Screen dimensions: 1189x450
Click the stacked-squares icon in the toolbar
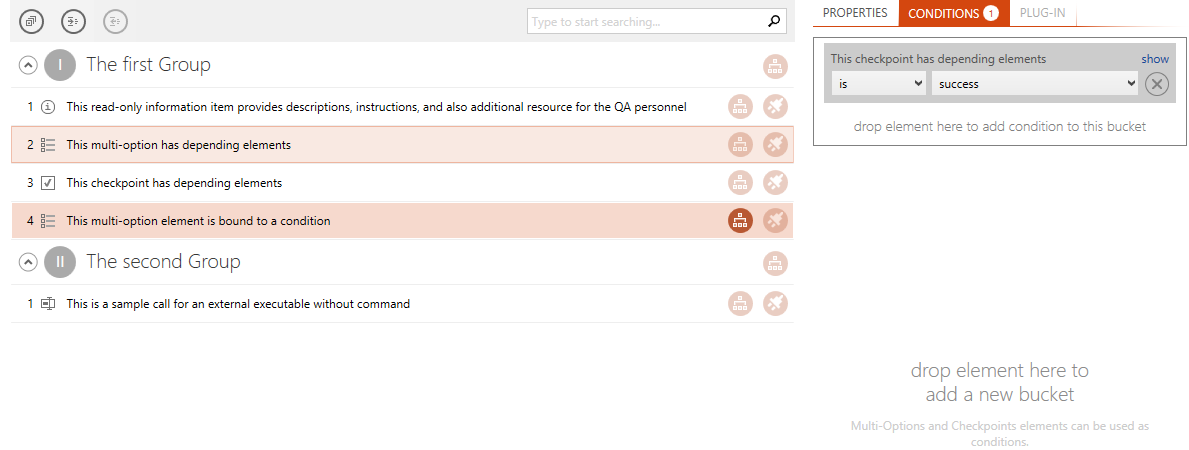[31, 21]
